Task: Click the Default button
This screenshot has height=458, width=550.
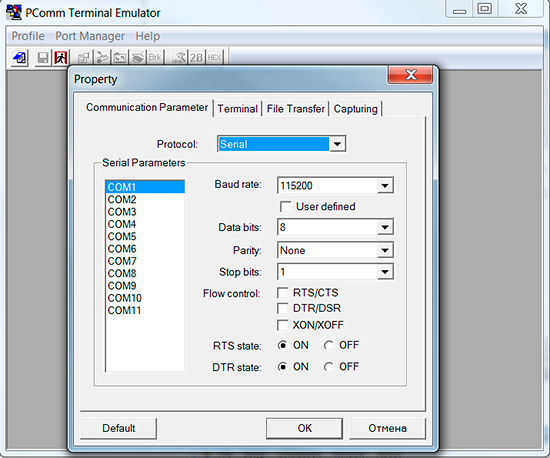Action: point(119,428)
